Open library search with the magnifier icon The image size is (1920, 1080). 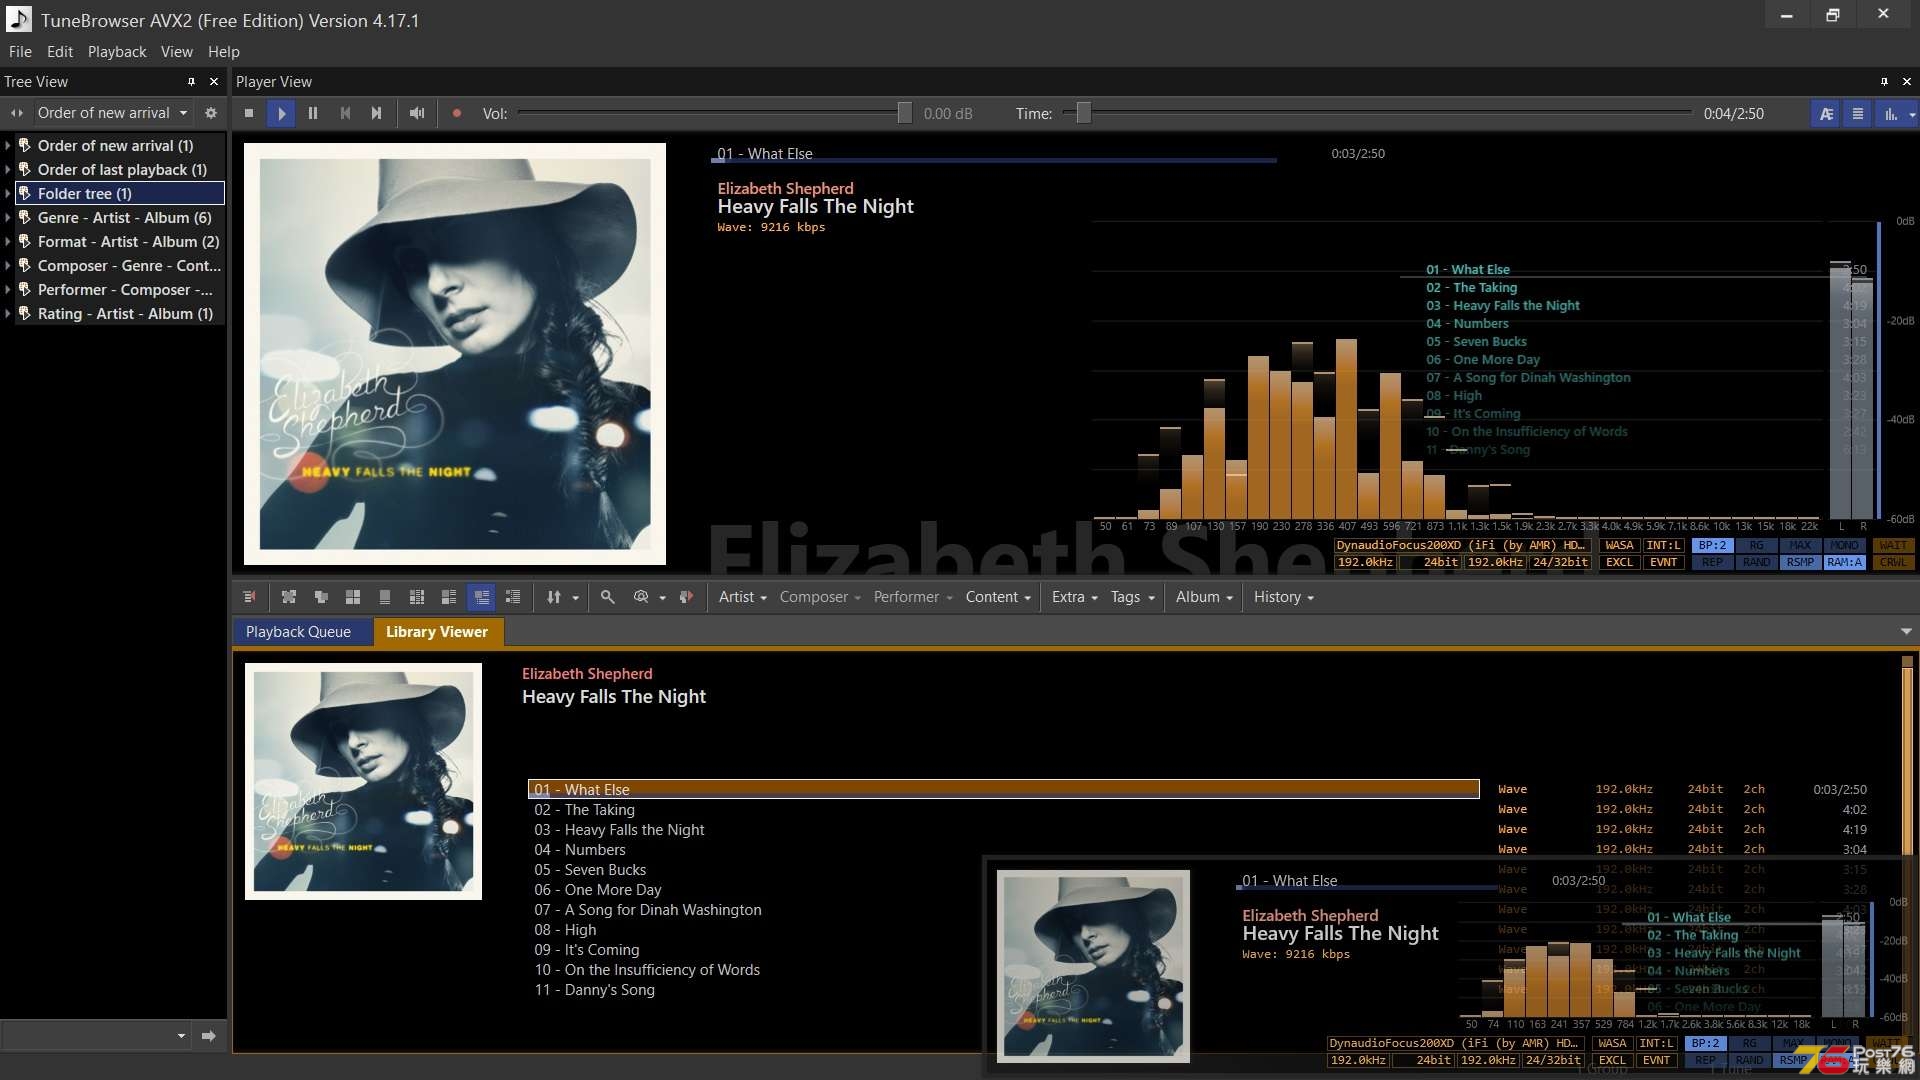(607, 597)
